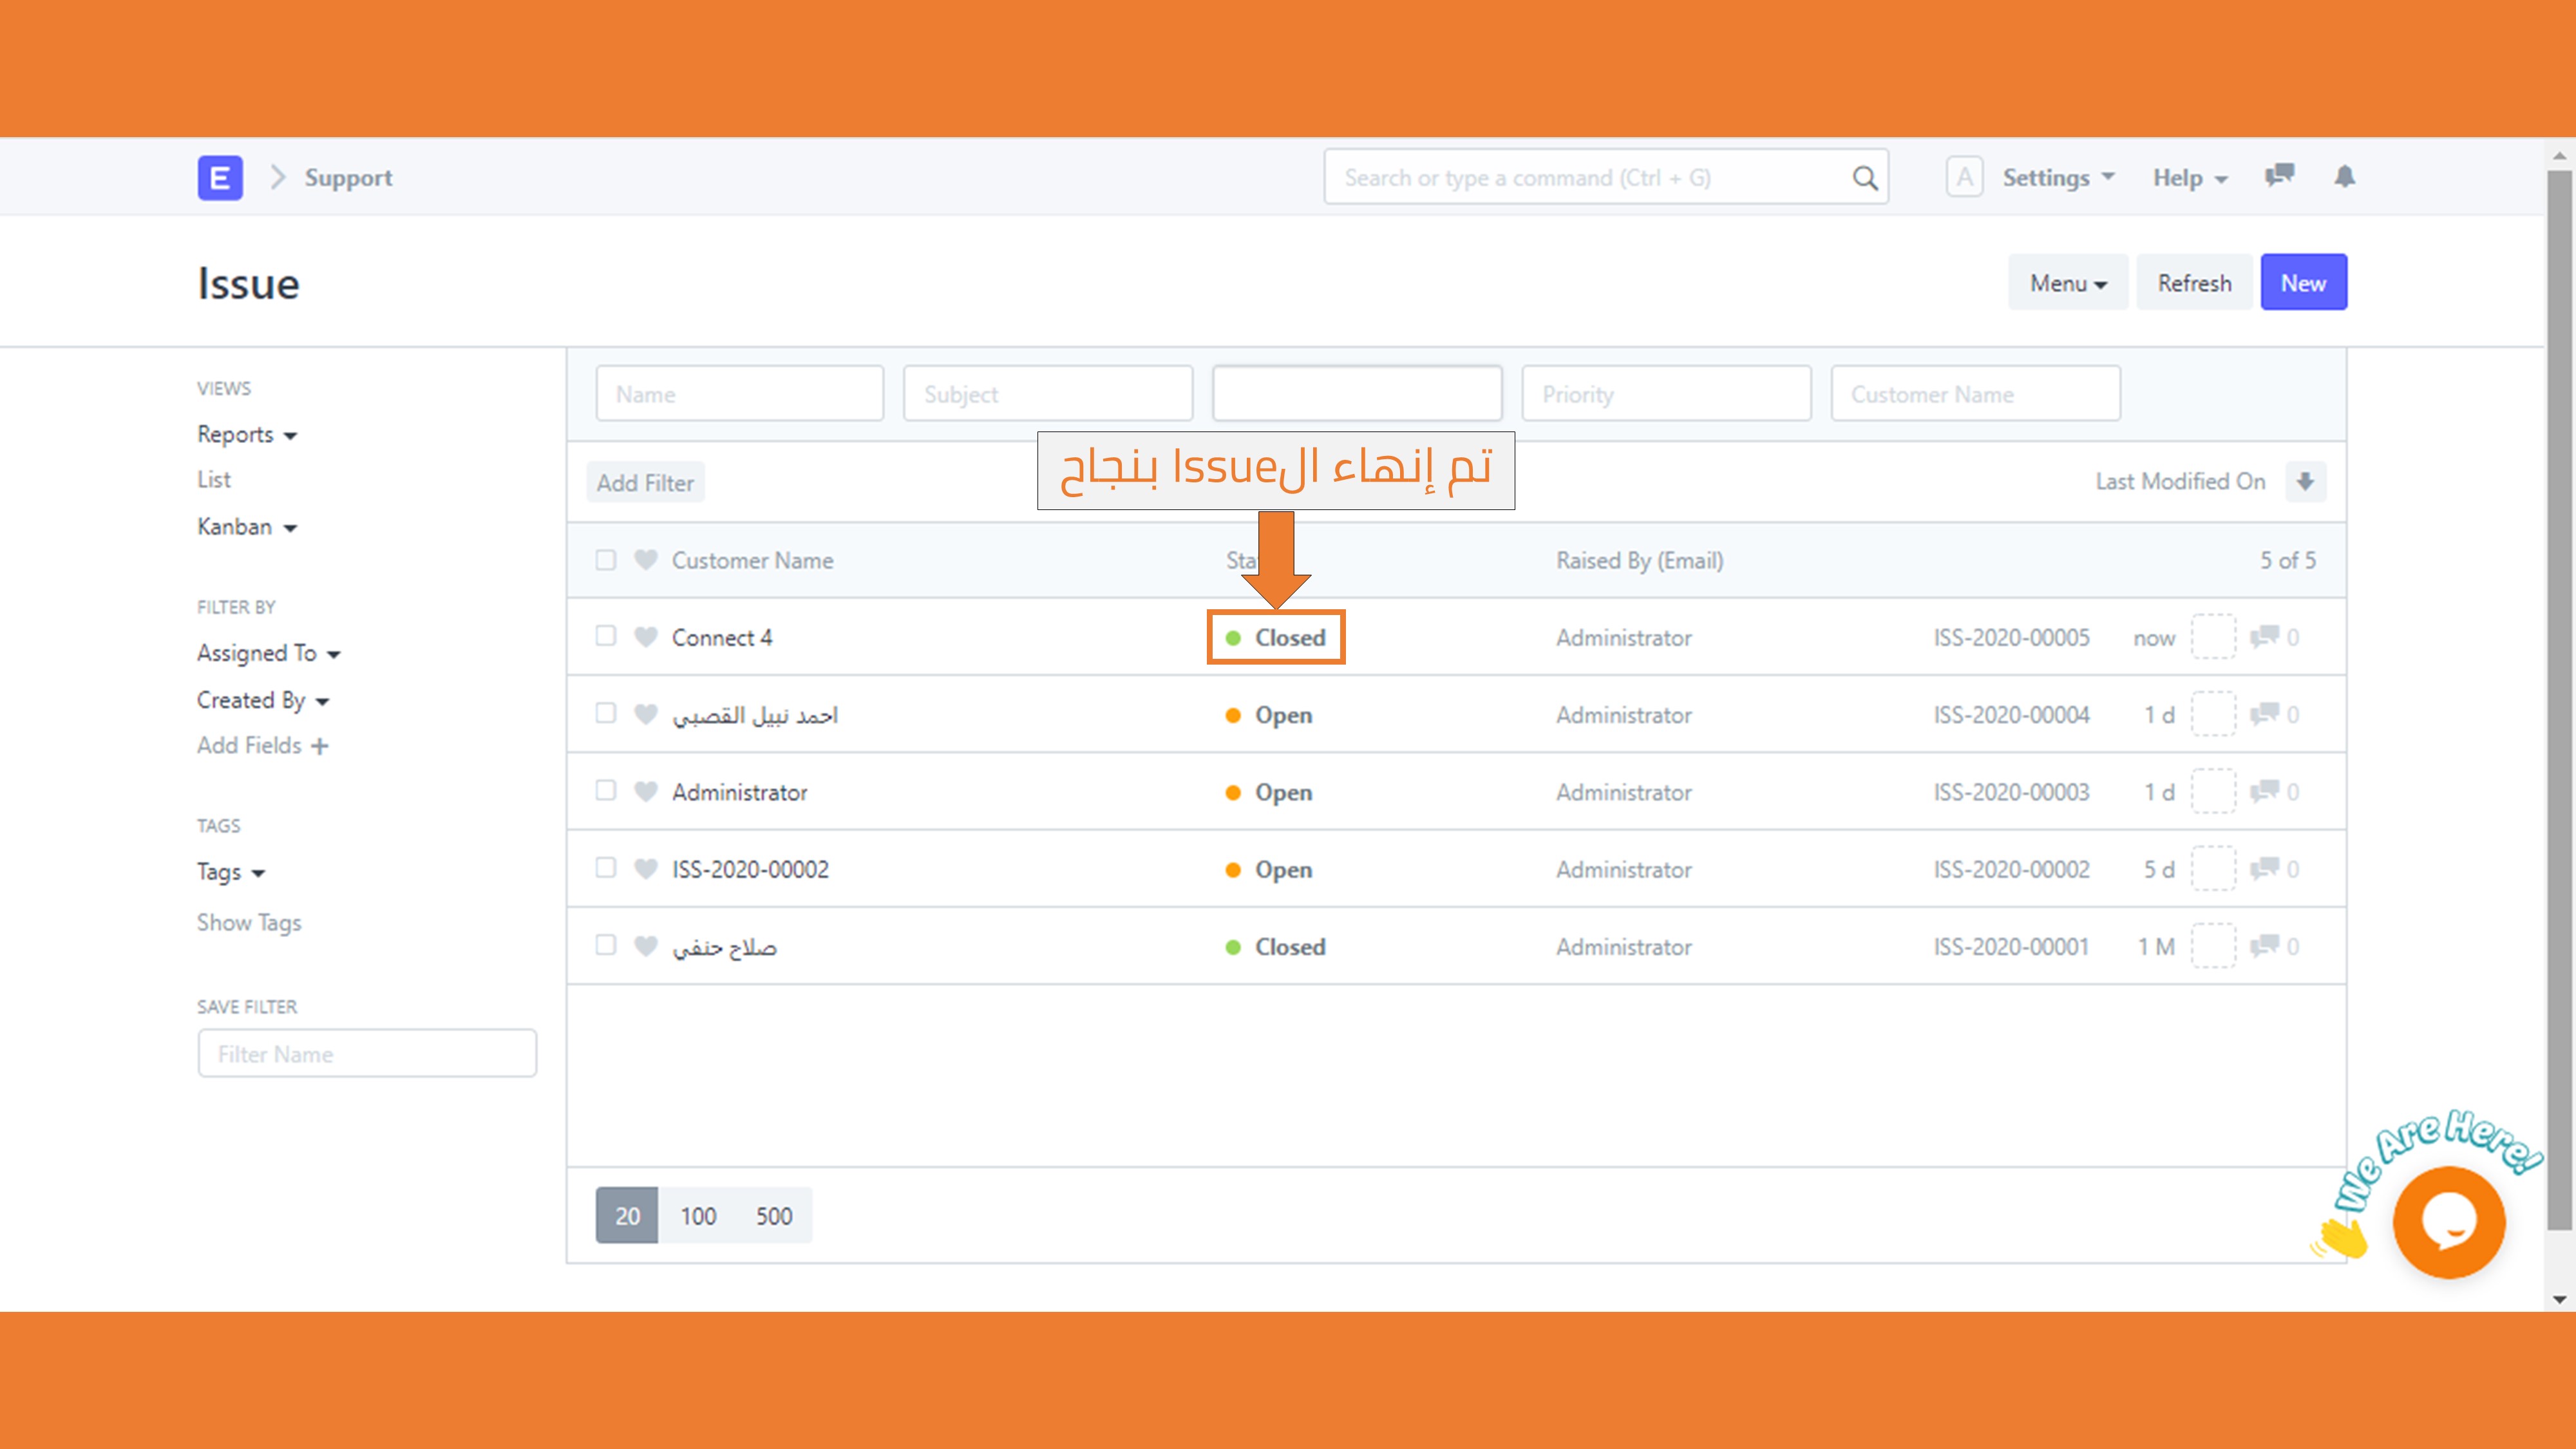
Task: Click the user avatar letter A
Action: click(x=1964, y=177)
